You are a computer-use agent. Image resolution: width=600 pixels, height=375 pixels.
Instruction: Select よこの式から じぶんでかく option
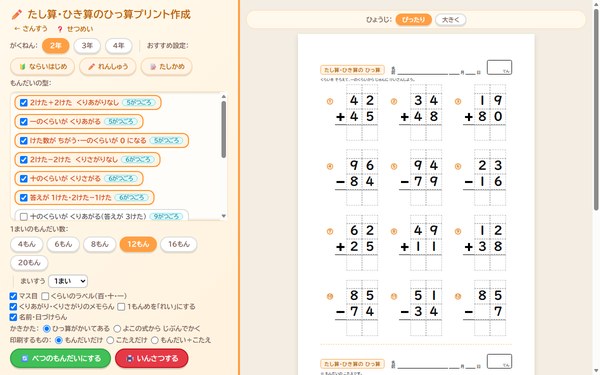coord(117,329)
